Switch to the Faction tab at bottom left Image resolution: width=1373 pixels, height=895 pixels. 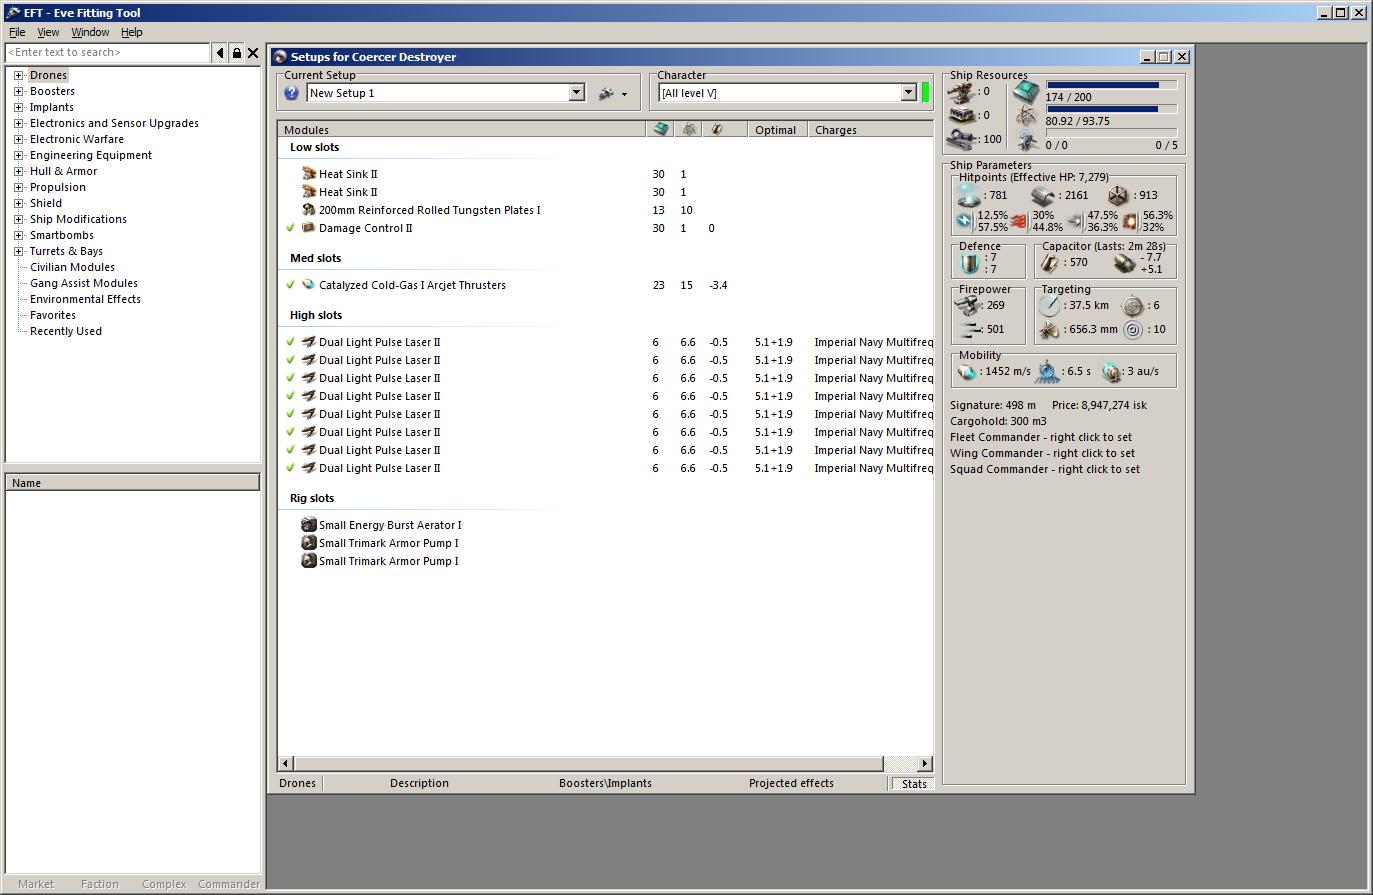tap(100, 884)
